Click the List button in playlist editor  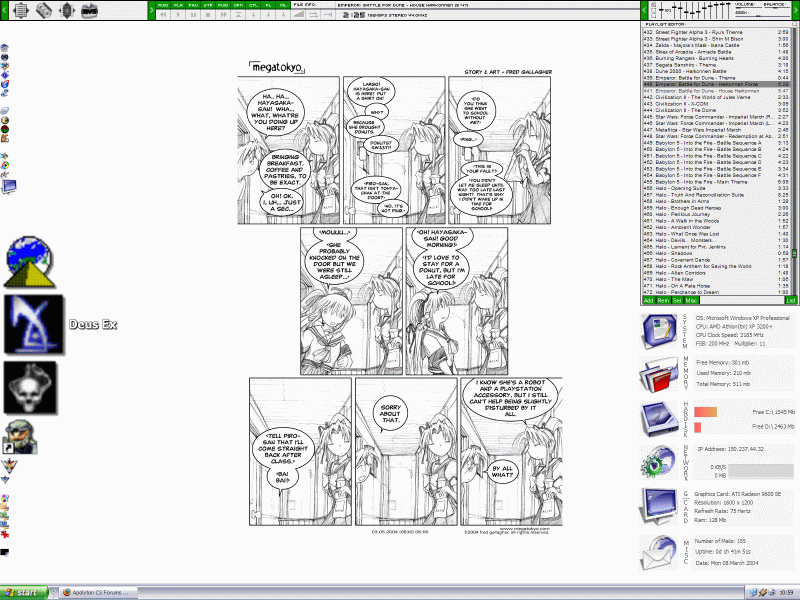(790, 300)
